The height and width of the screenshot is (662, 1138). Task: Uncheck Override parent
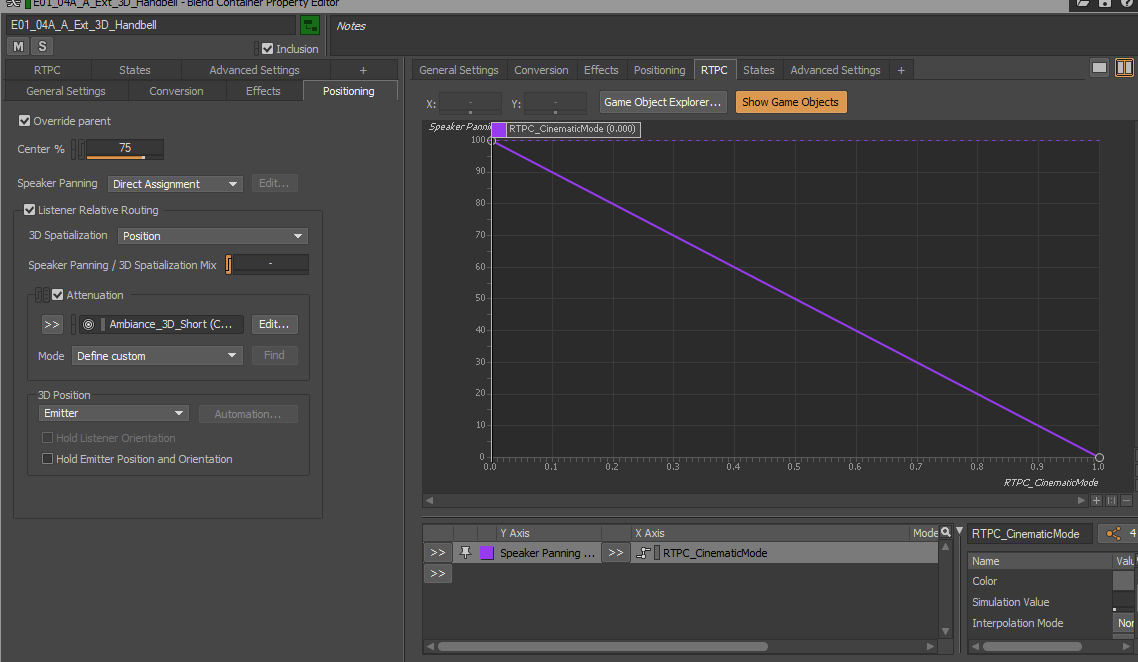25,120
